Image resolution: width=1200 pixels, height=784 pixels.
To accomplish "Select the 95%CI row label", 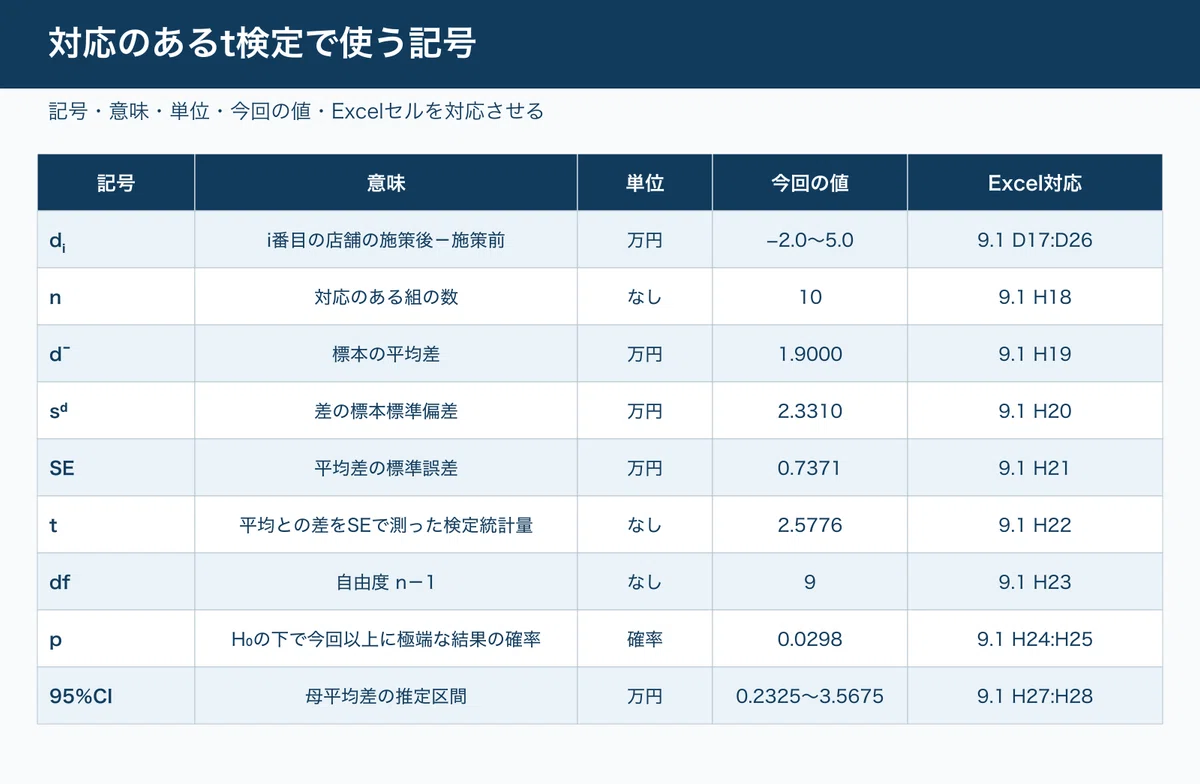I will click(116, 695).
